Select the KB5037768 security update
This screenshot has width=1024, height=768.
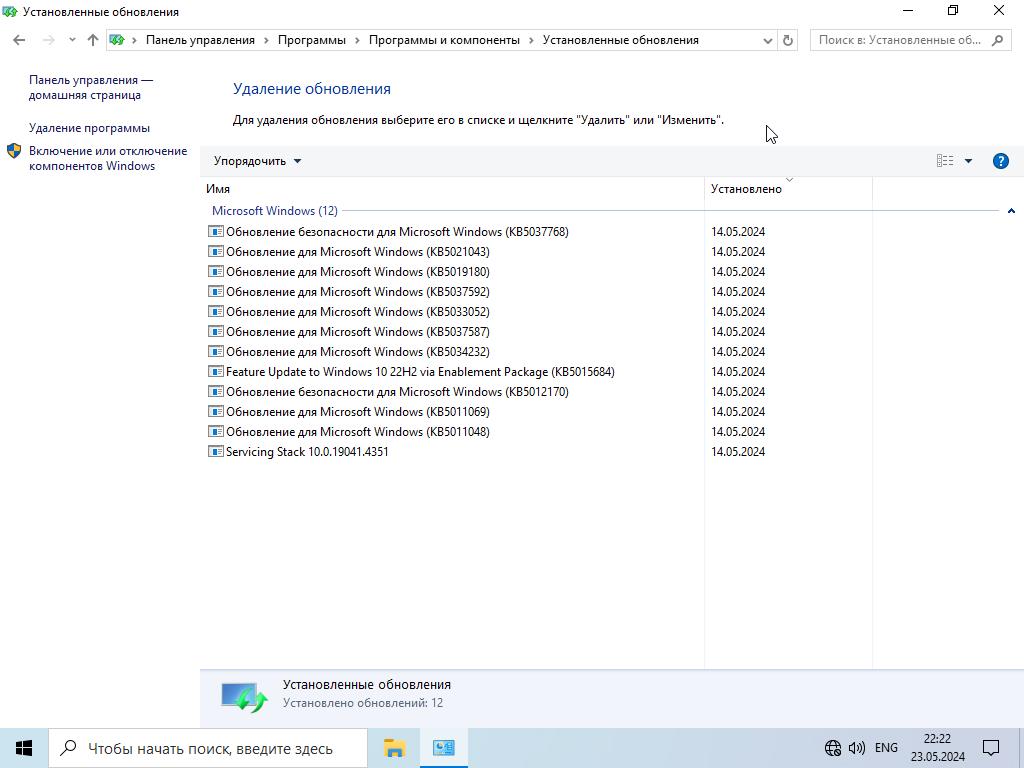pyautogui.click(x=396, y=232)
